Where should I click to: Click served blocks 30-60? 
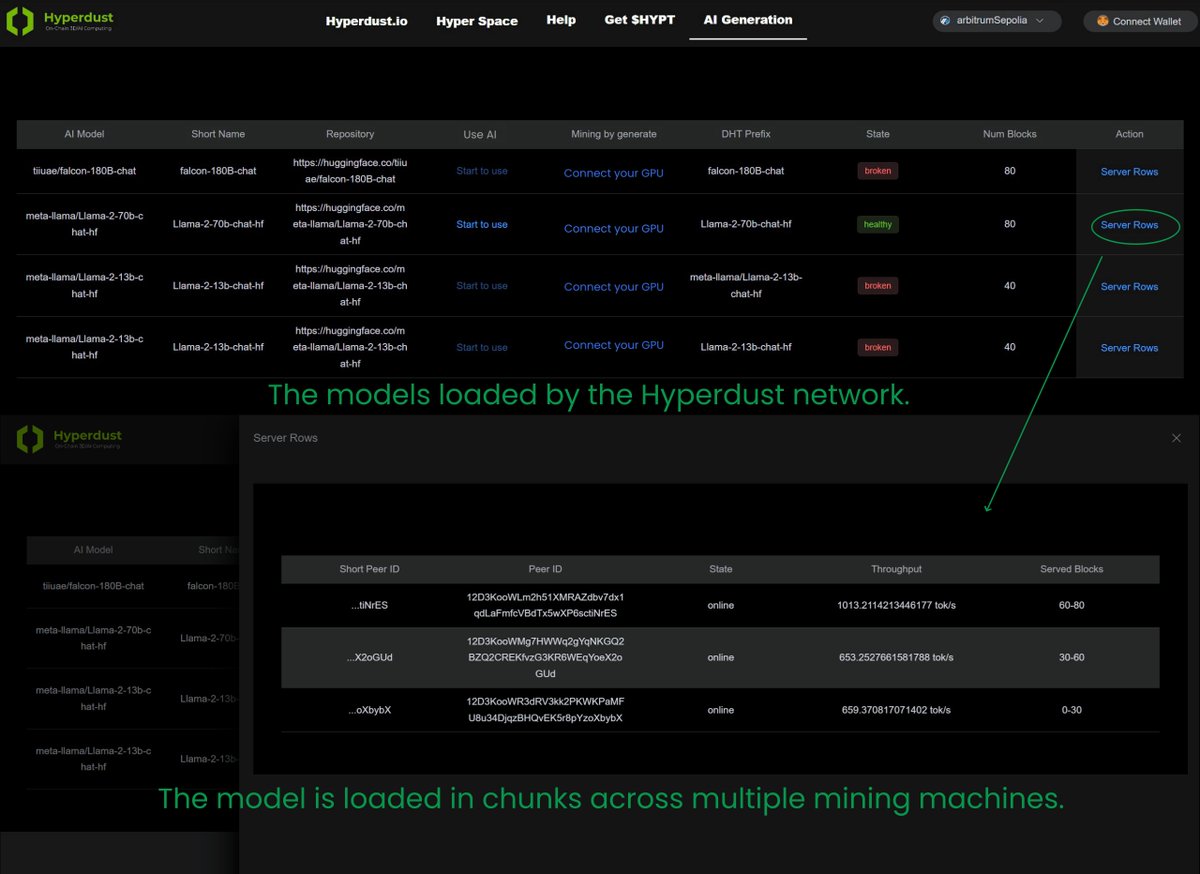(x=1071, y=657)
